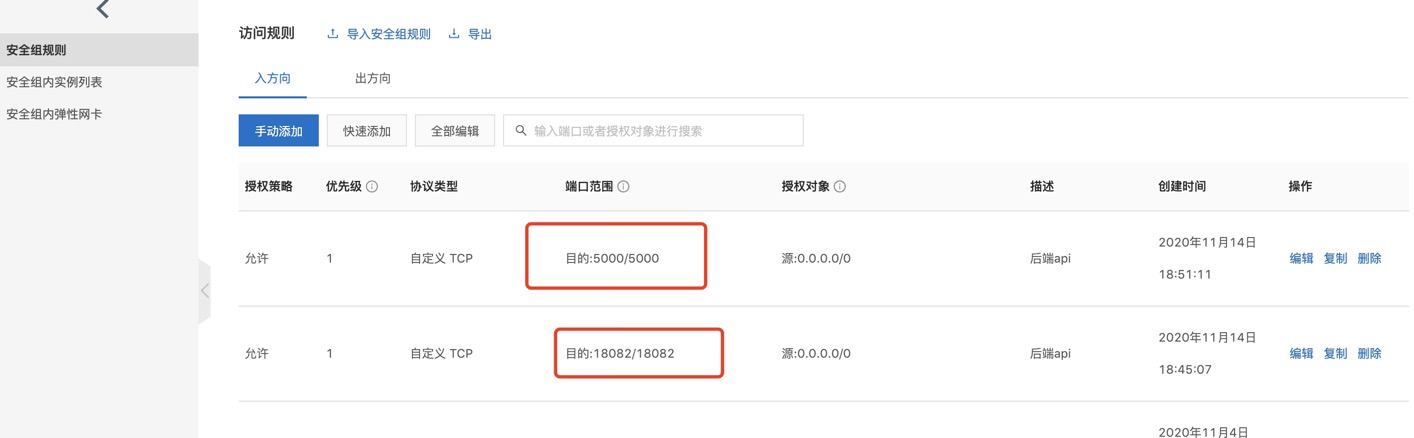The height and width of the screenshot is (438, 1414).
Task: Open 安全组内实例列表 in sidebar
Action: click(x=54, y=82)
